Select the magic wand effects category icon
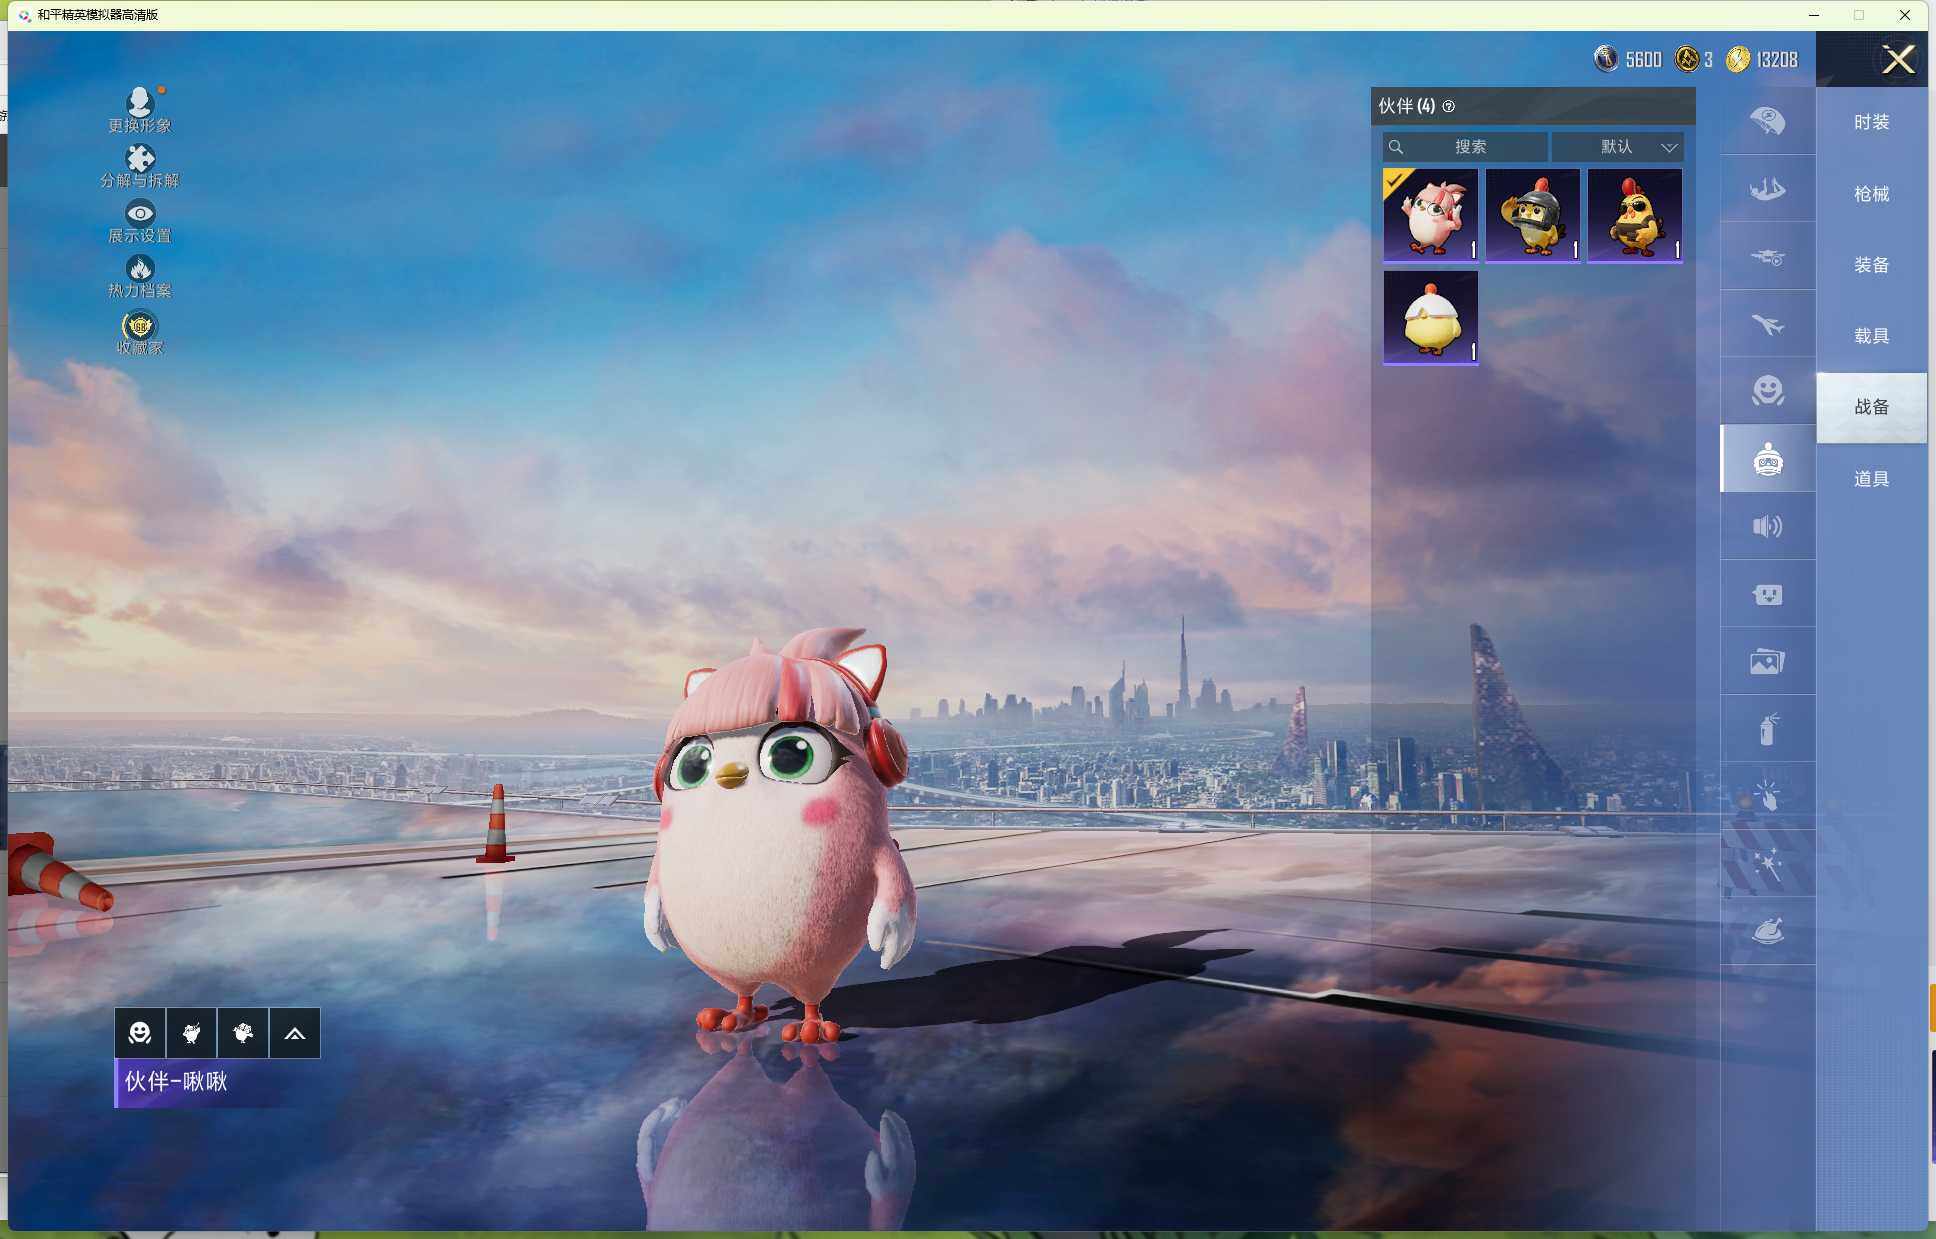The width and height of the screenshot is (1936, 1239). (1768, 864)
